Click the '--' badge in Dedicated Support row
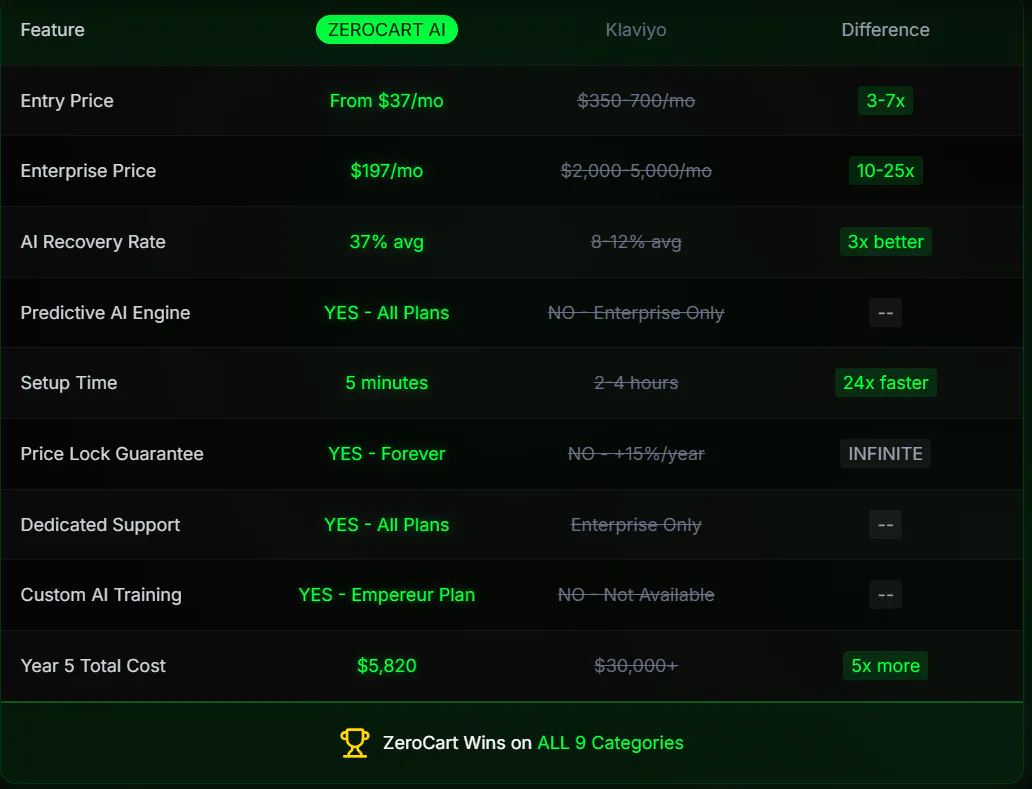1032x789 pixels. pyautogui.click(x=885, y=524)
